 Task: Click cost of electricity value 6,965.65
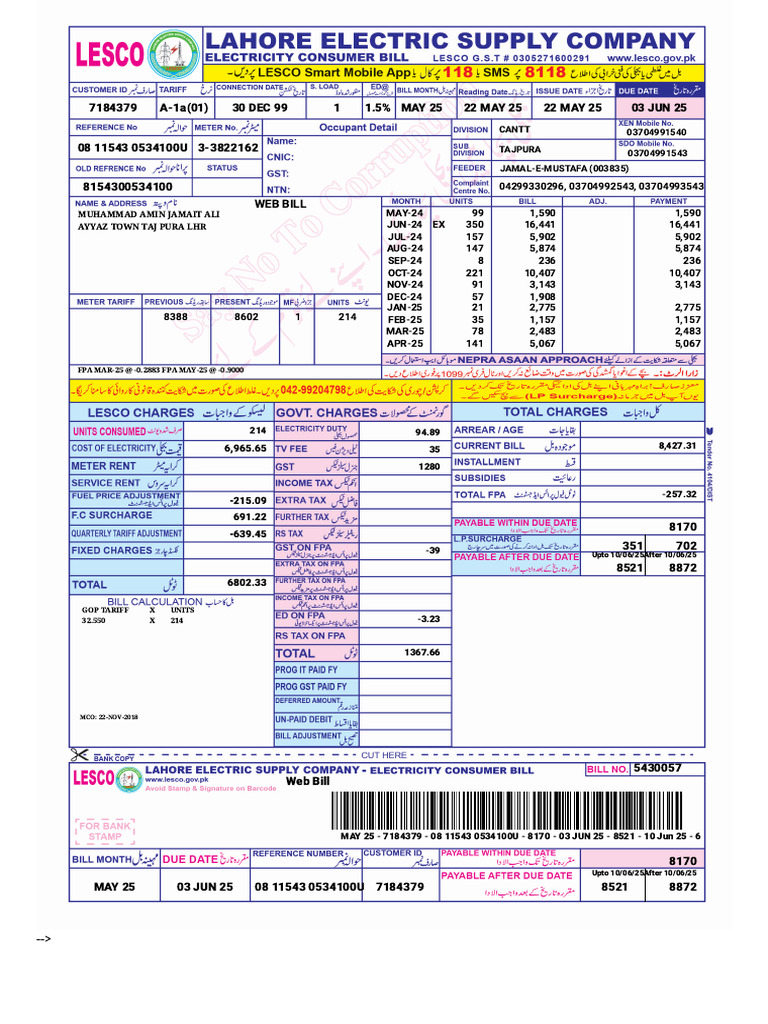[x=246, y=449]
